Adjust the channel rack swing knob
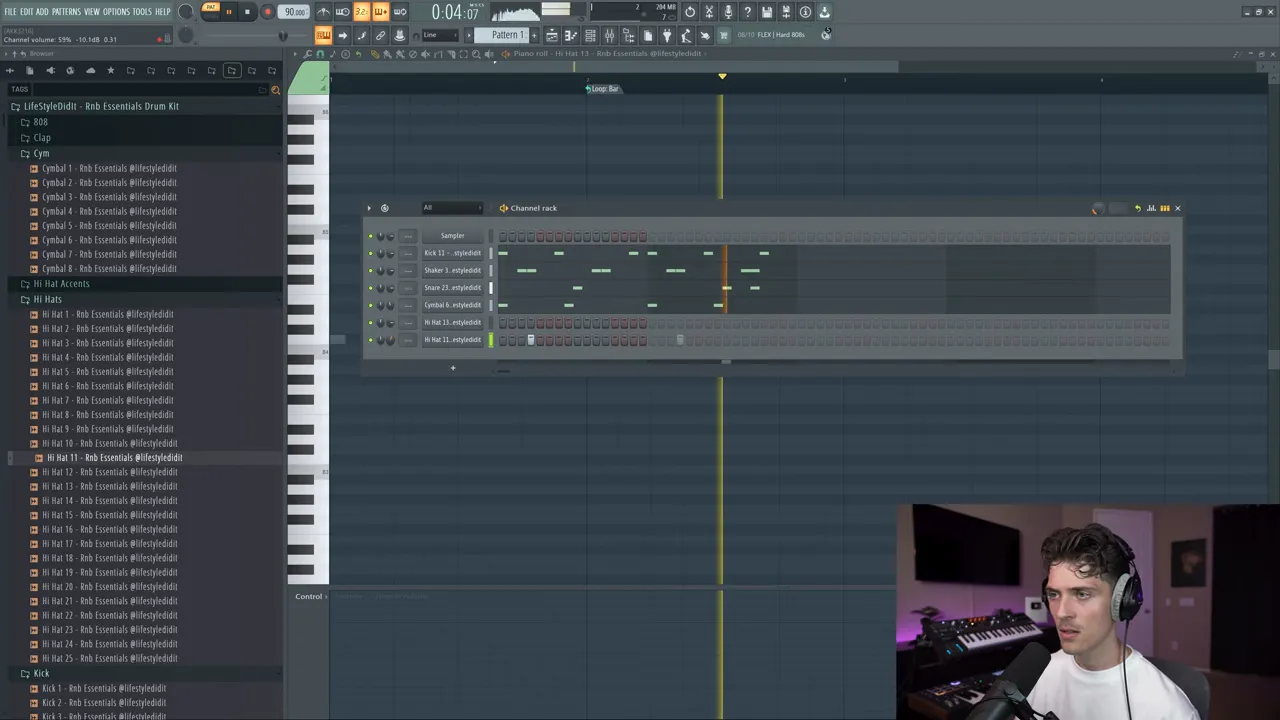 pyautogui.click(x=1096, y=208)
